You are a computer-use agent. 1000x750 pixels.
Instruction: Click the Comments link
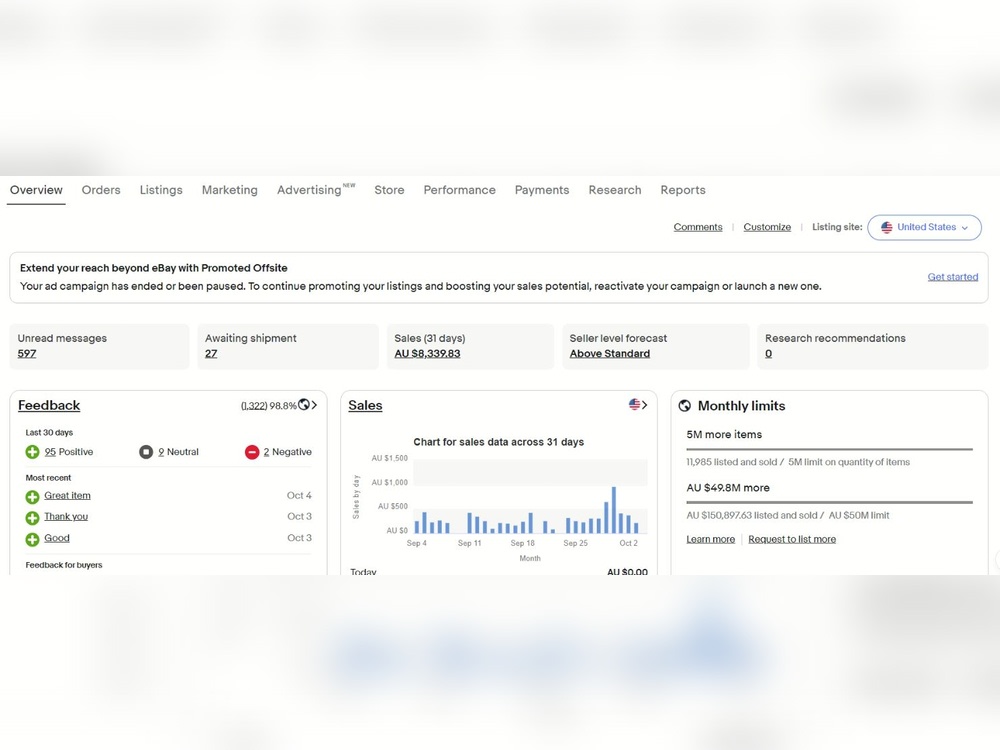tap(698, 227)
